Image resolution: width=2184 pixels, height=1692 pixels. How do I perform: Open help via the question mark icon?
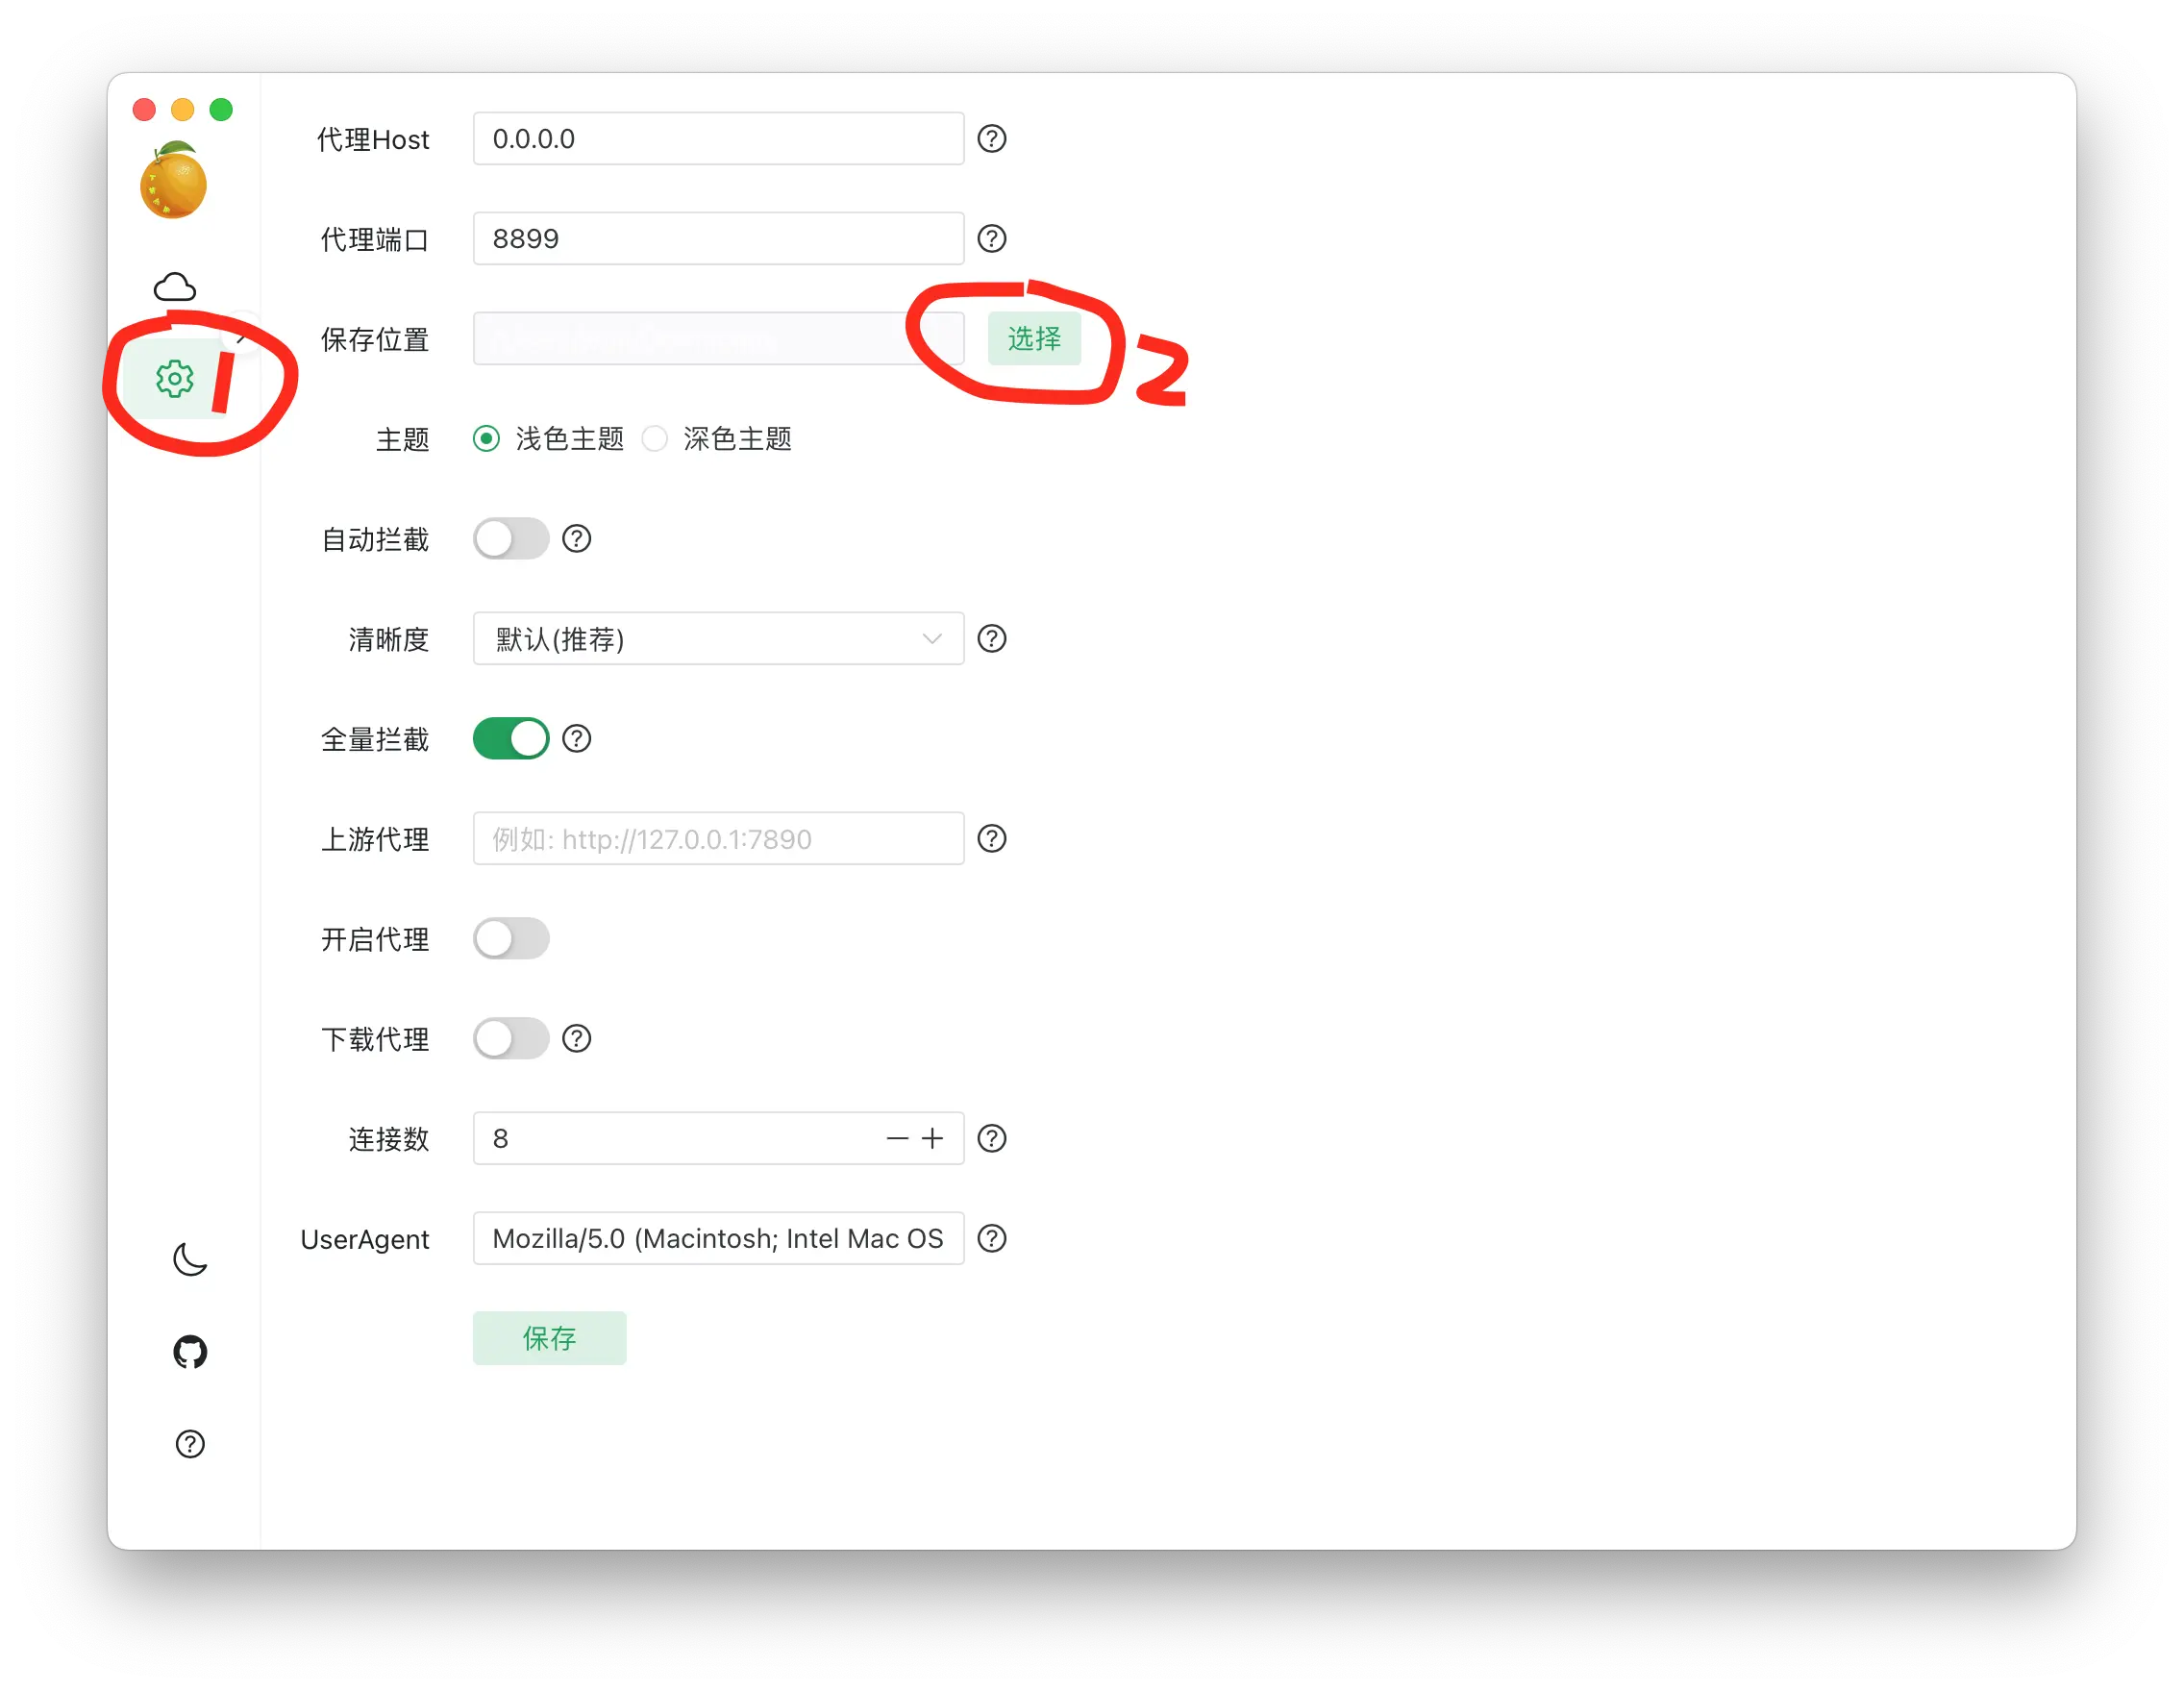[188, 1443]
